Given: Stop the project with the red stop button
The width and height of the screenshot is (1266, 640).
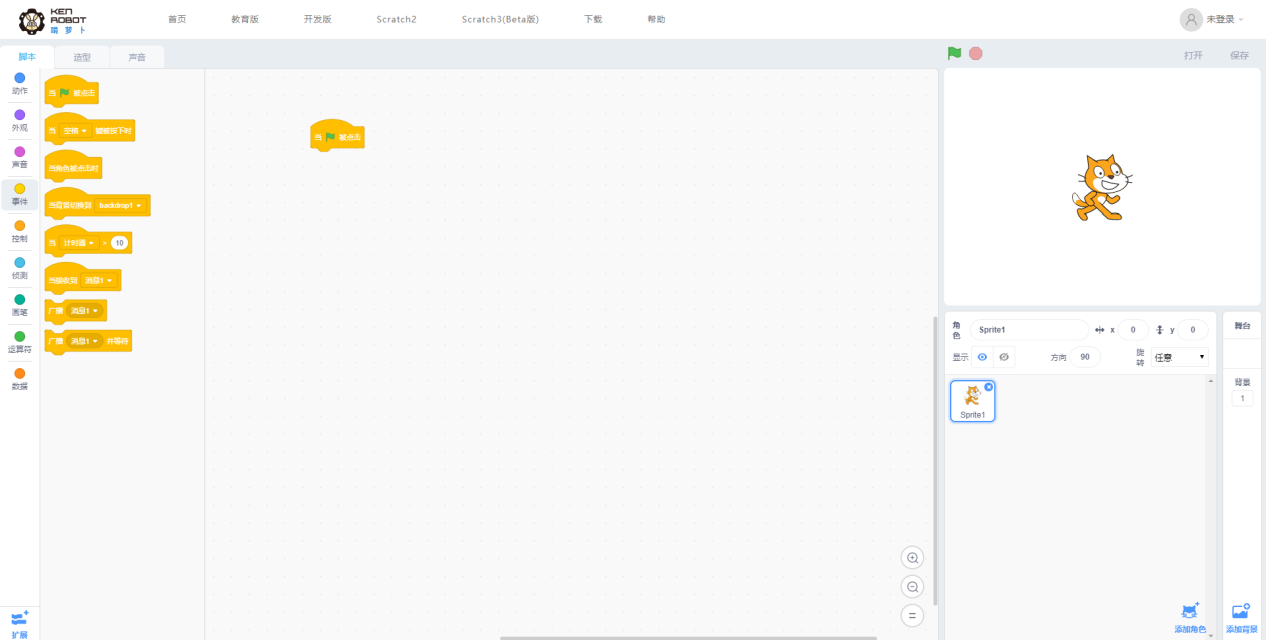Looking at the screenshot, I should click(x=976, y=53).
